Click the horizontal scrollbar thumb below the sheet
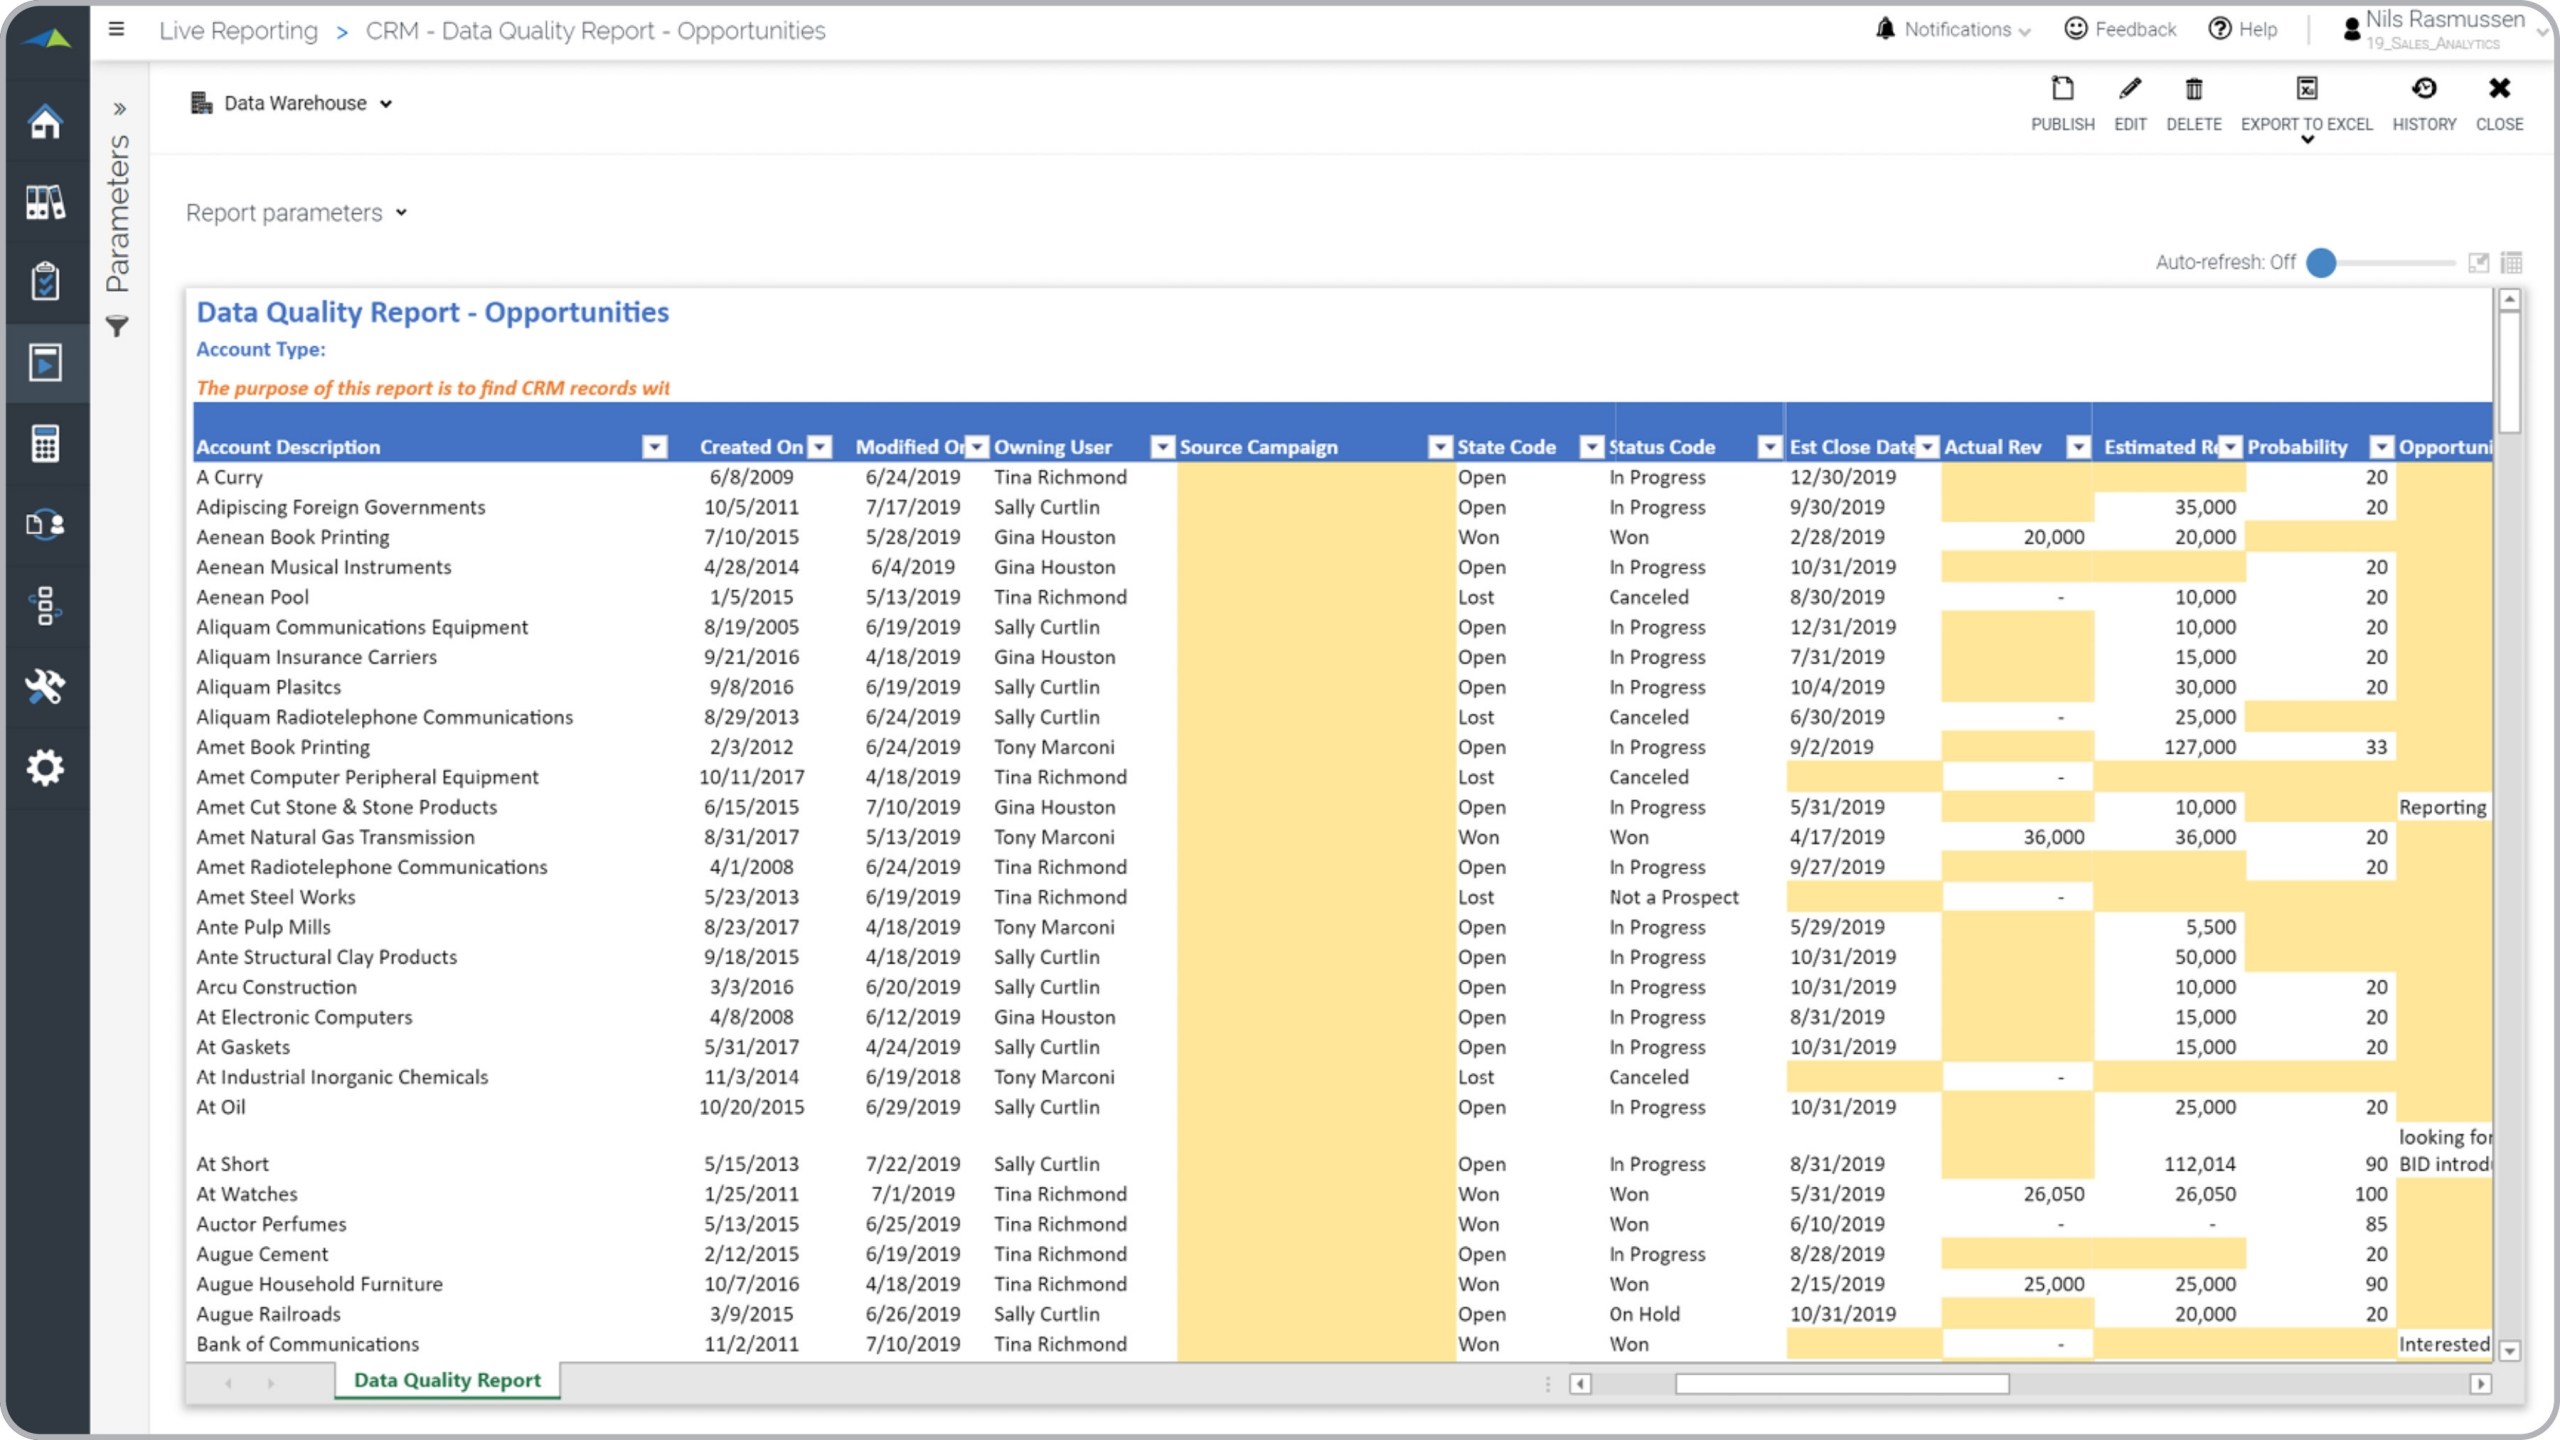This screenshot has height=1440, width=2560. [1842, 1384]
